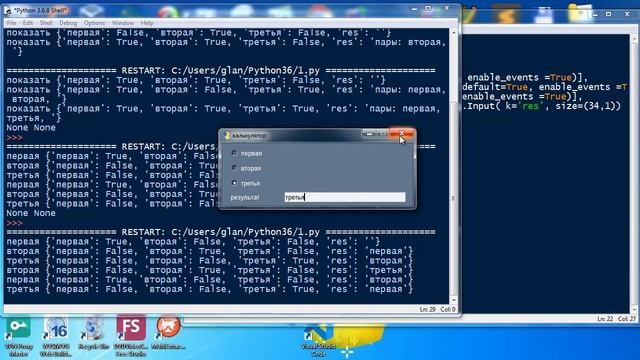Click the 'результат' label in the dialog
The height and width of the screenshot is (360, 640).
tap(245, 198)
